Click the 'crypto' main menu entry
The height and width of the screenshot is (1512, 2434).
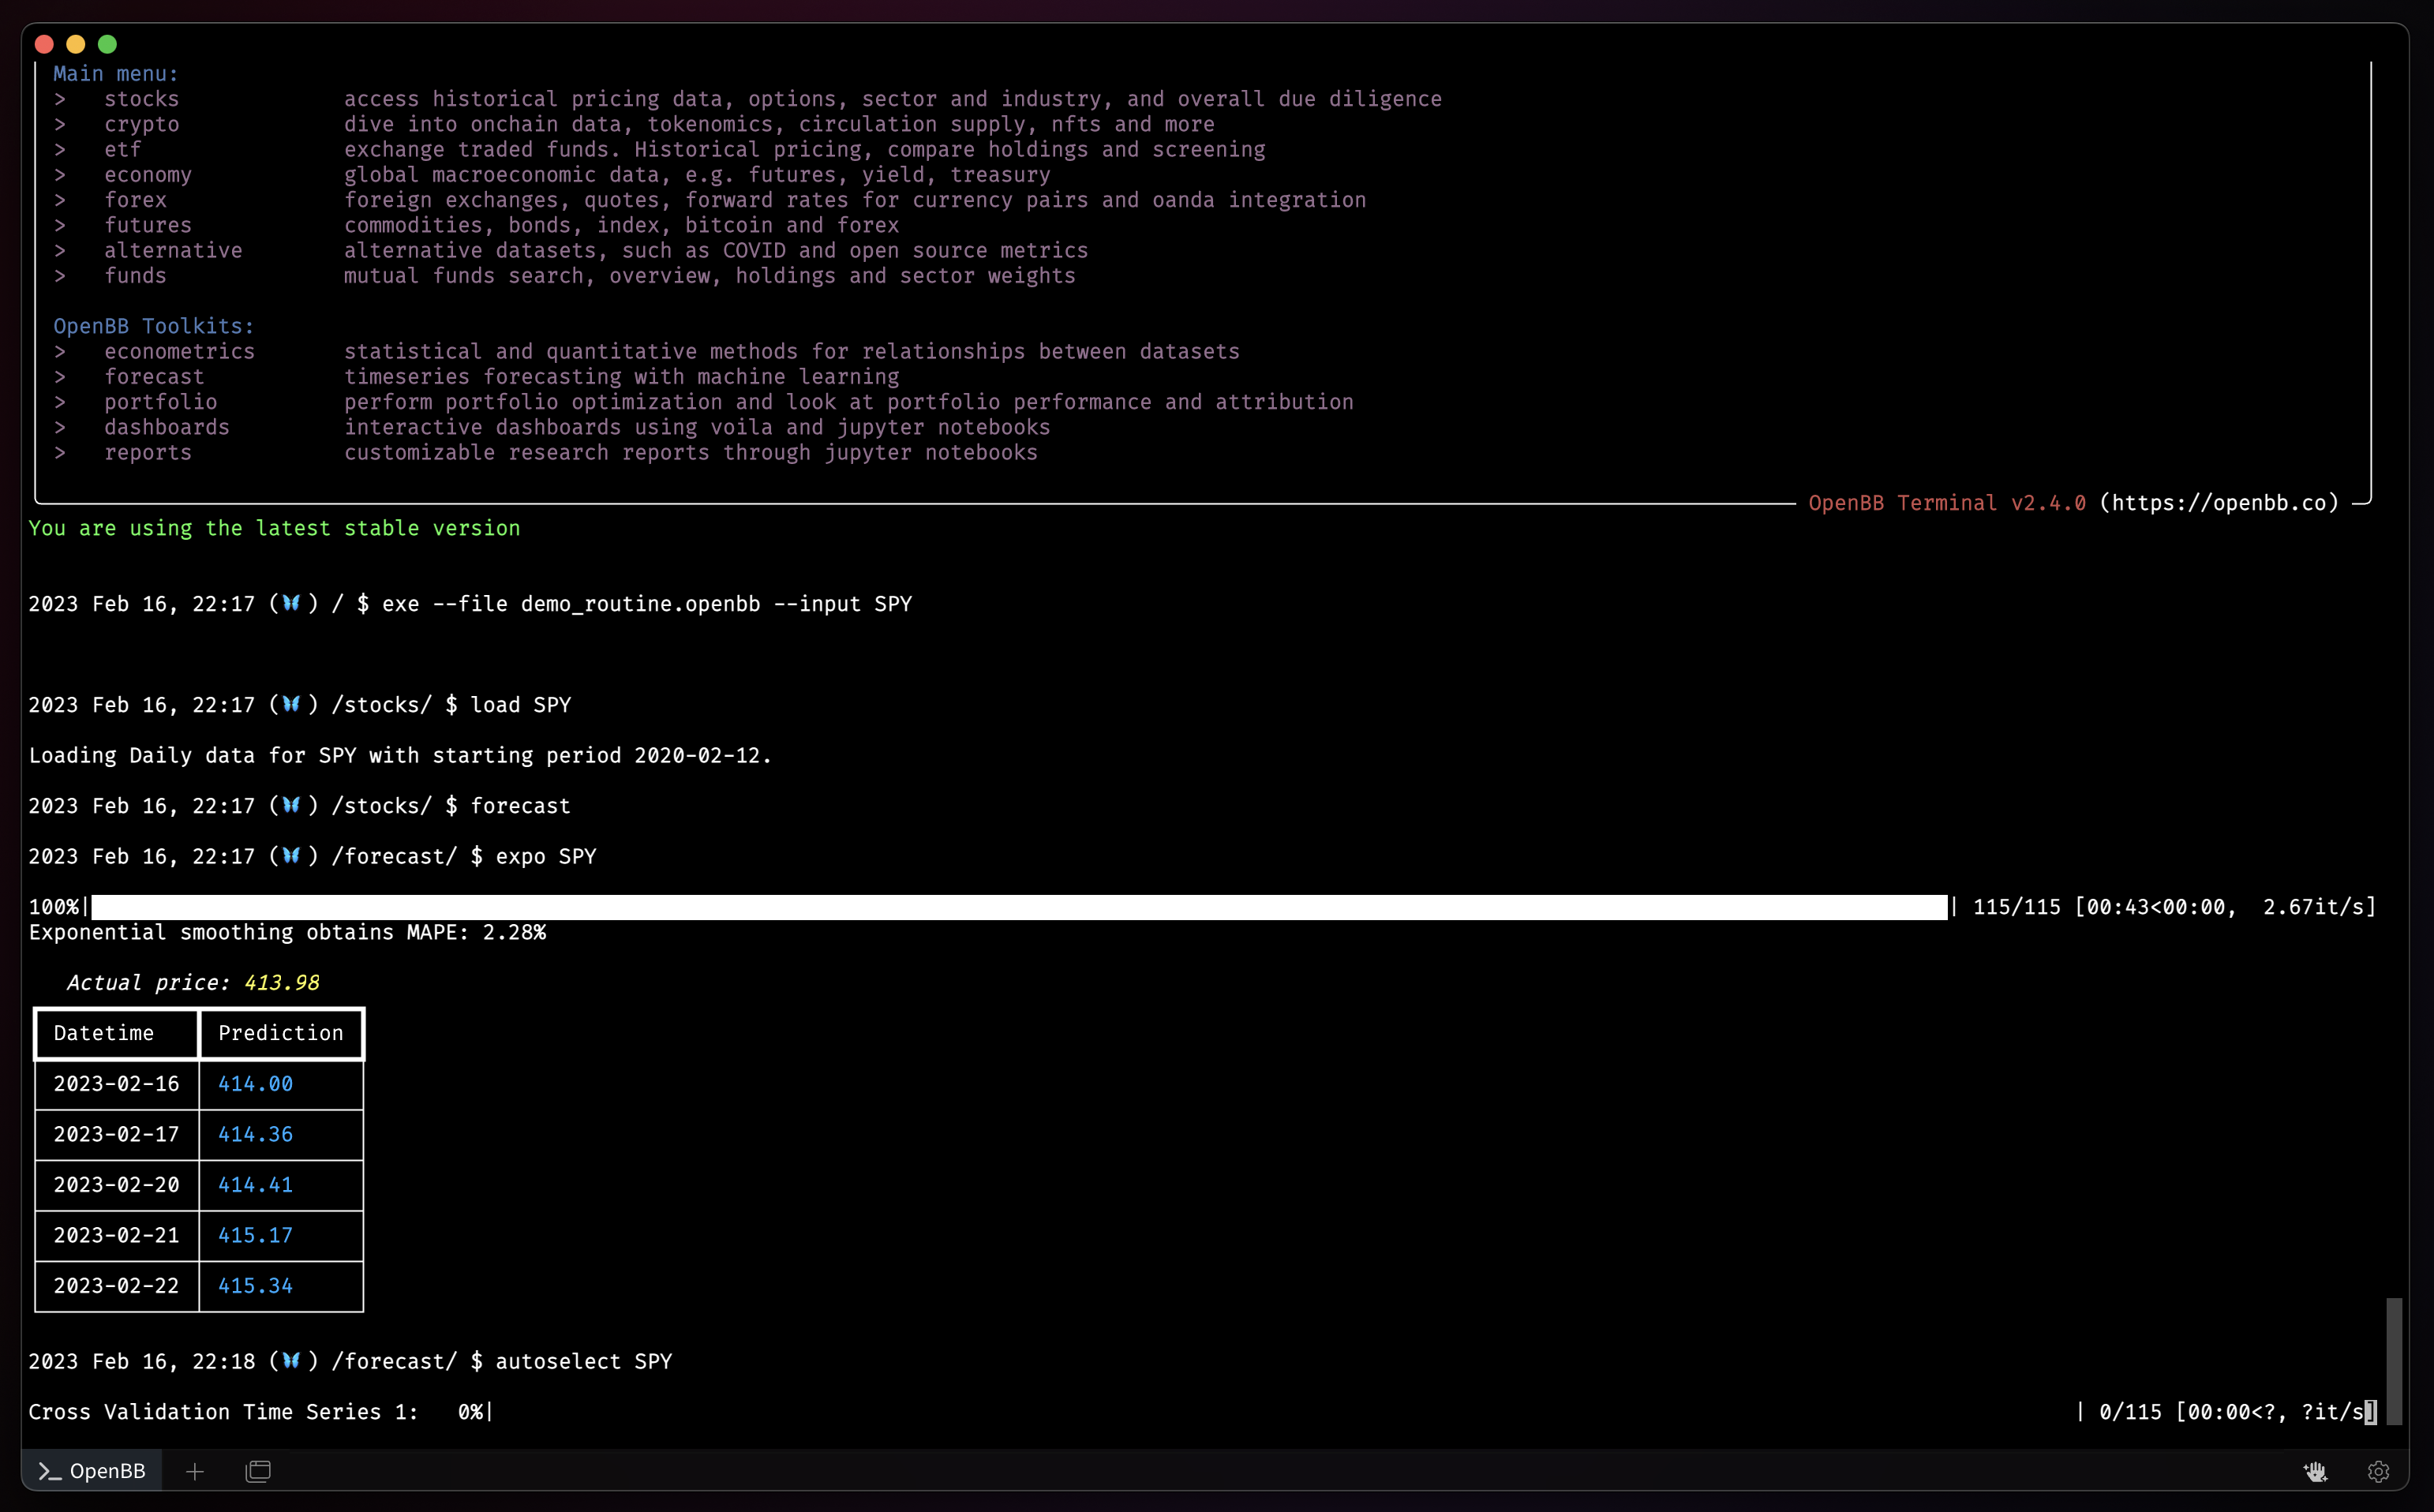[141, 124]
